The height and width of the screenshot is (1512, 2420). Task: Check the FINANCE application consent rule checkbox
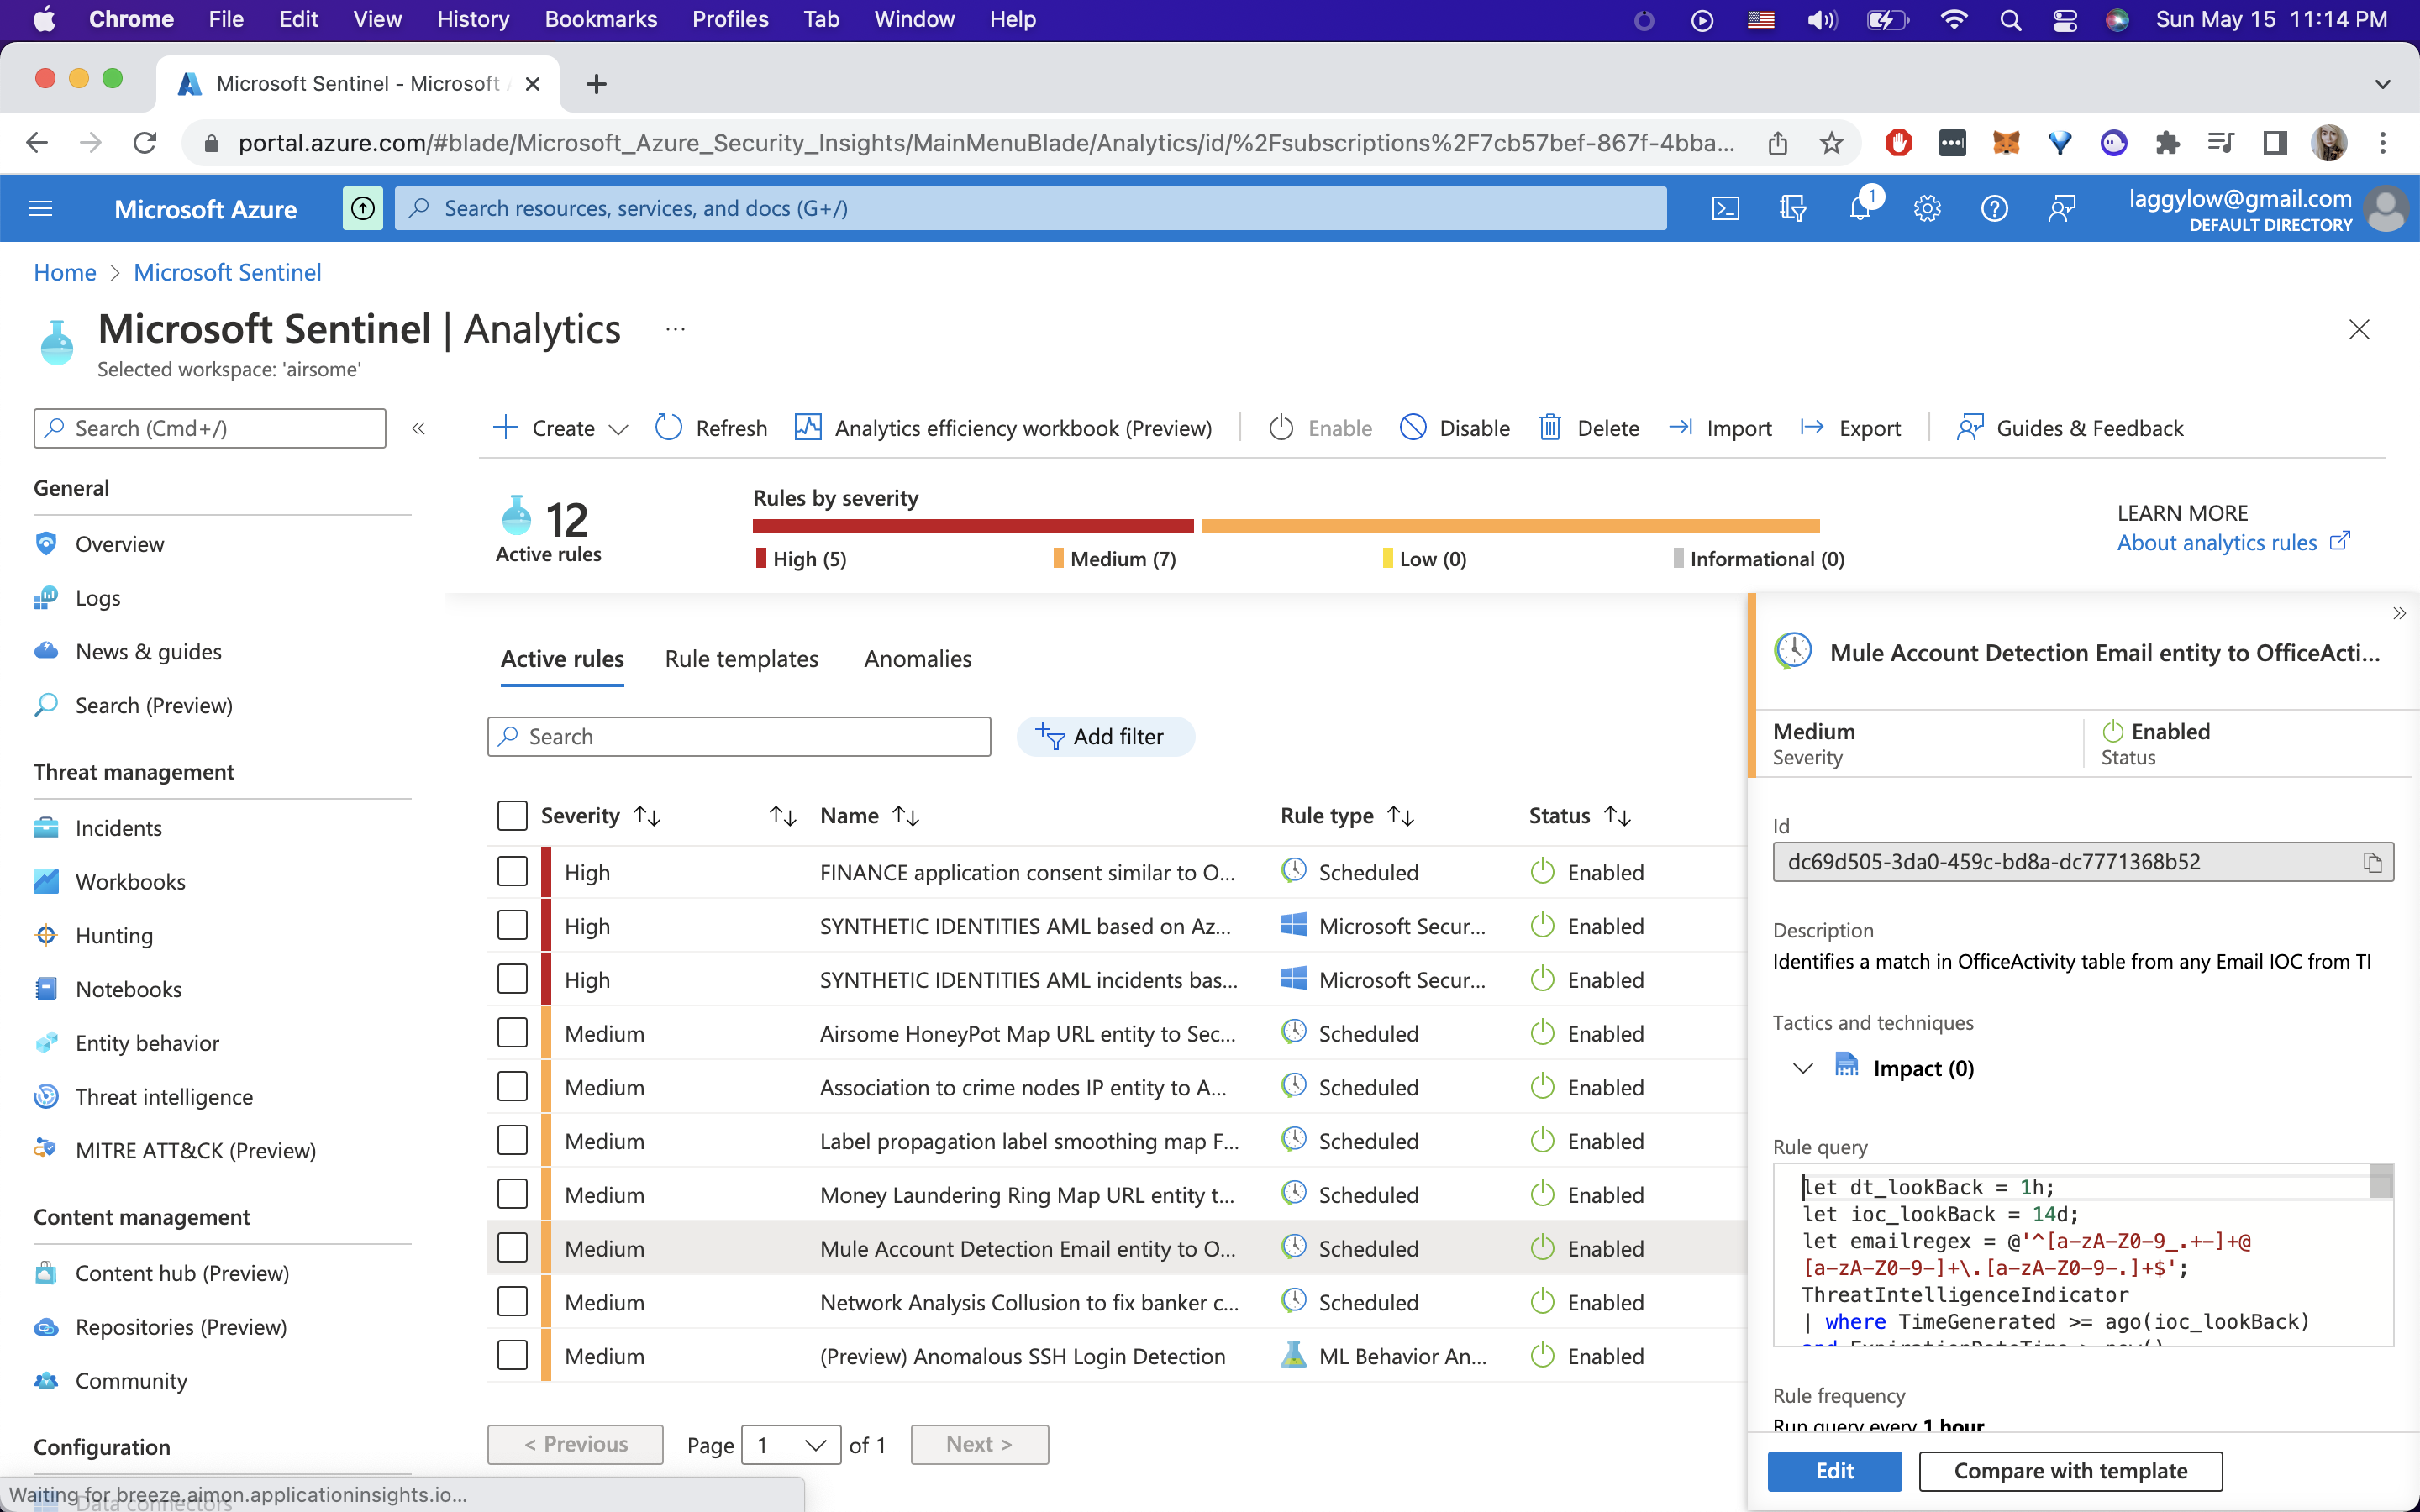click(x=512, y=872)
